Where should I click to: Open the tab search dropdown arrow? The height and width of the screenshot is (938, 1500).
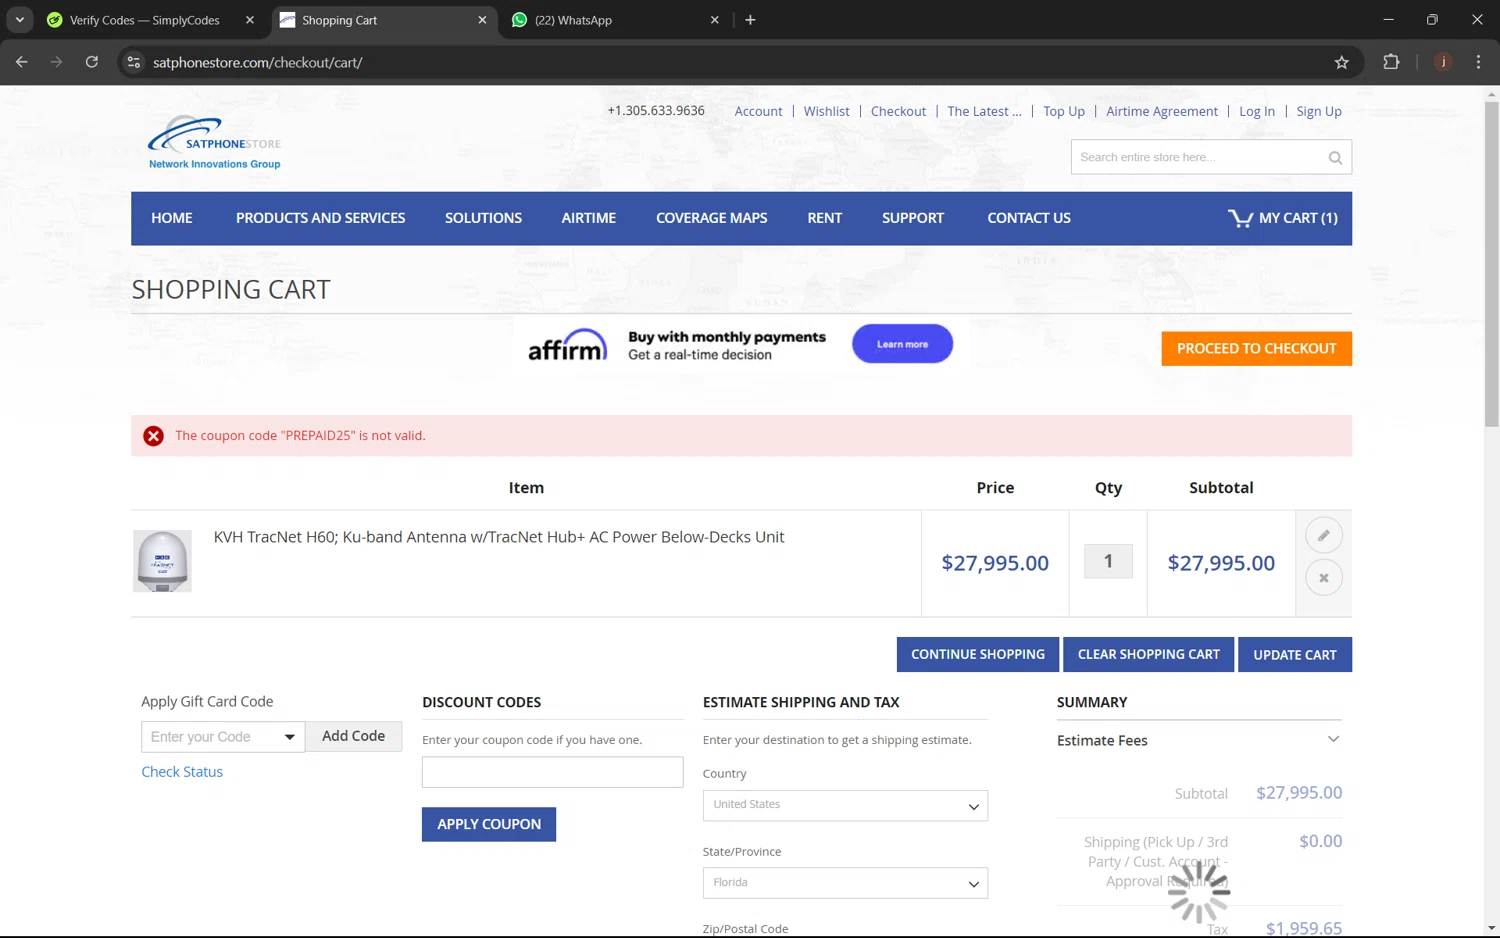coord(19,20)
